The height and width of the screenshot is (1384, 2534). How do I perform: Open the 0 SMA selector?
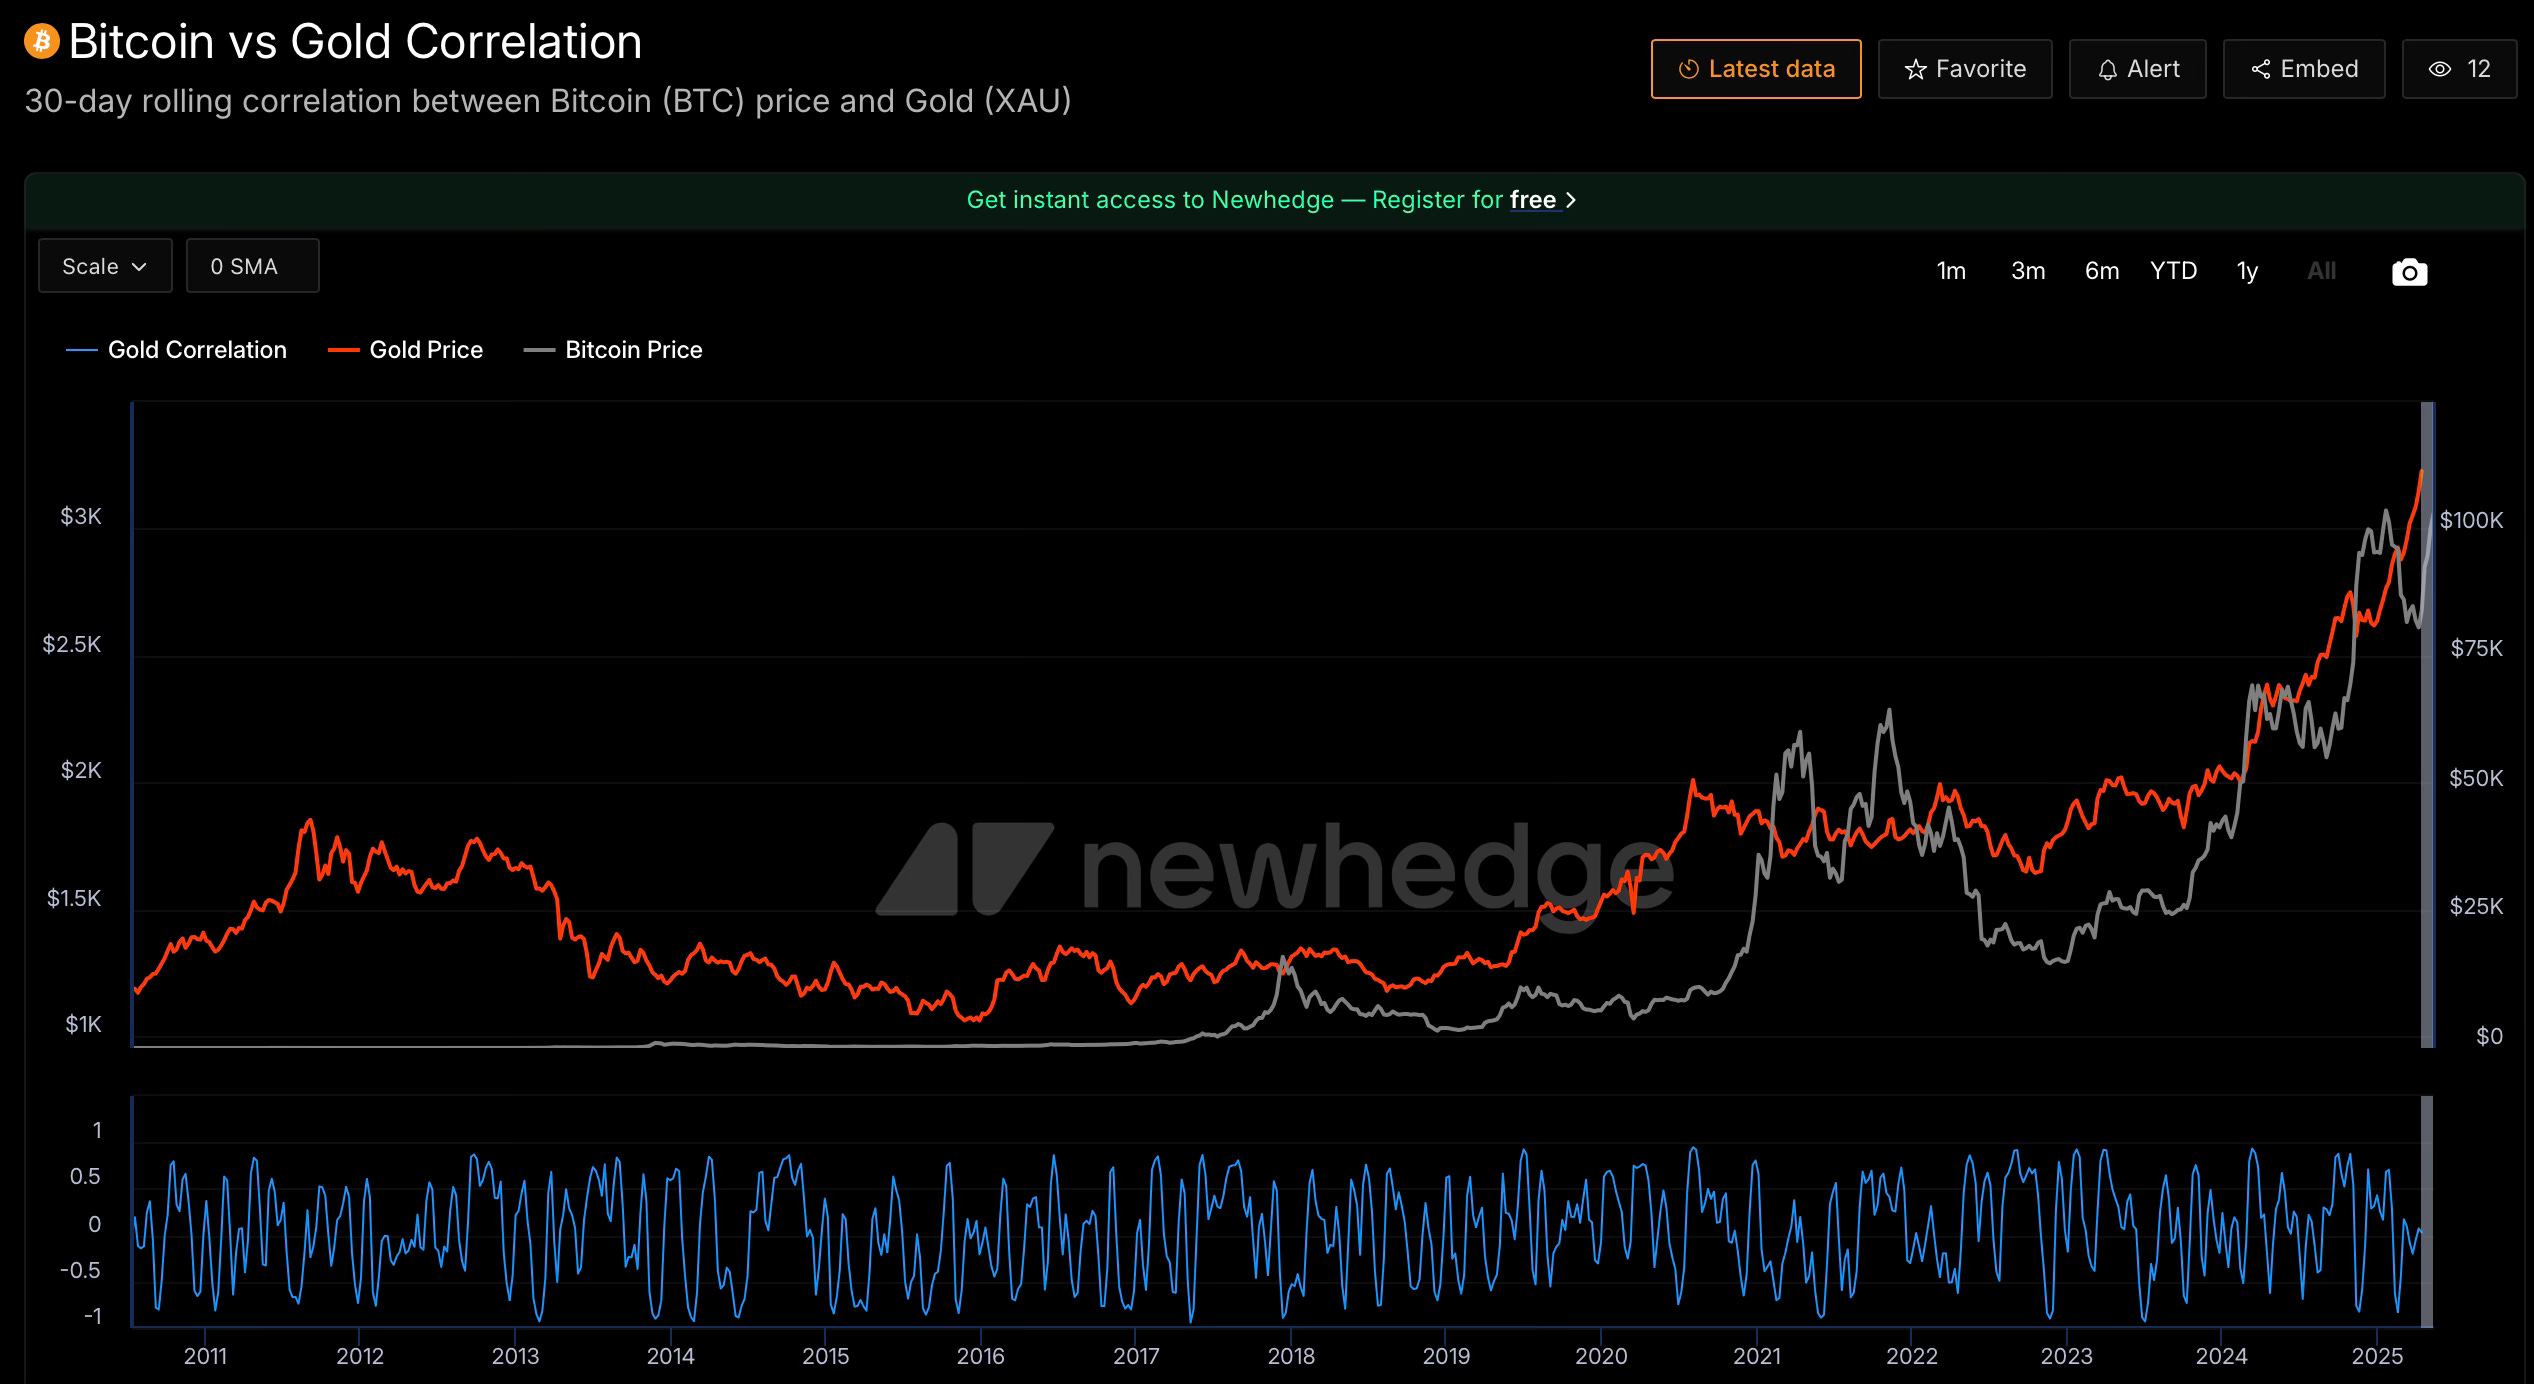point(253,266)
